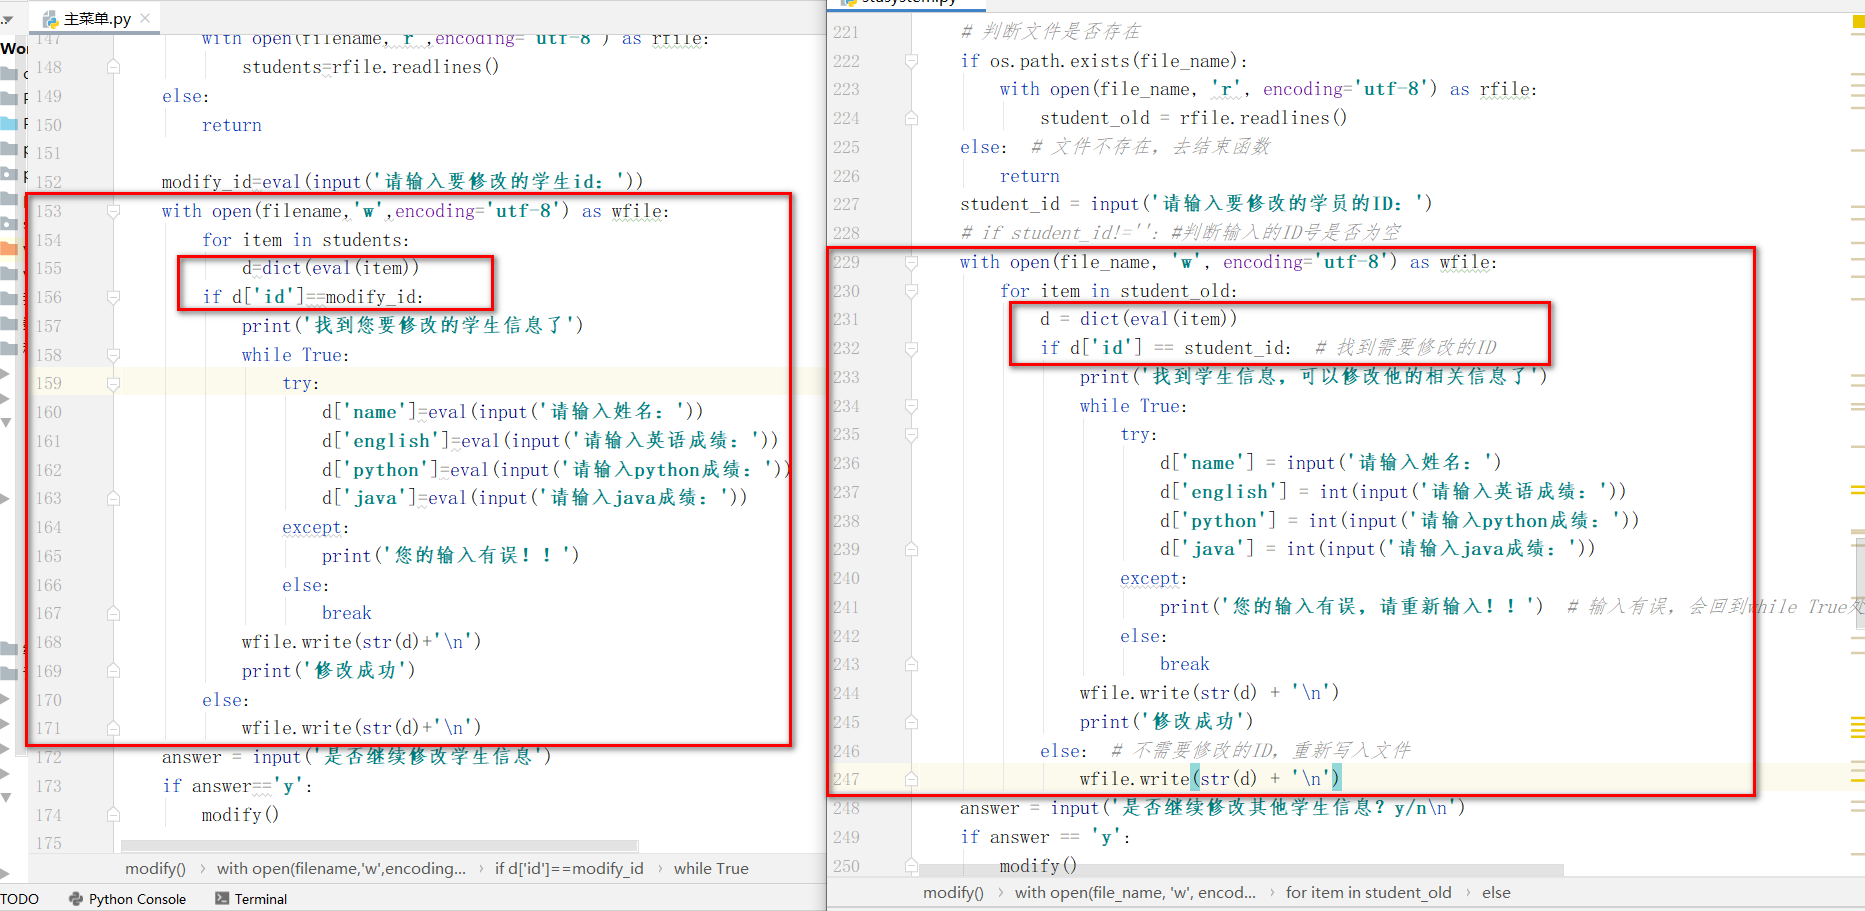Toggle fold end marker at line 167

tap(113, 613)
